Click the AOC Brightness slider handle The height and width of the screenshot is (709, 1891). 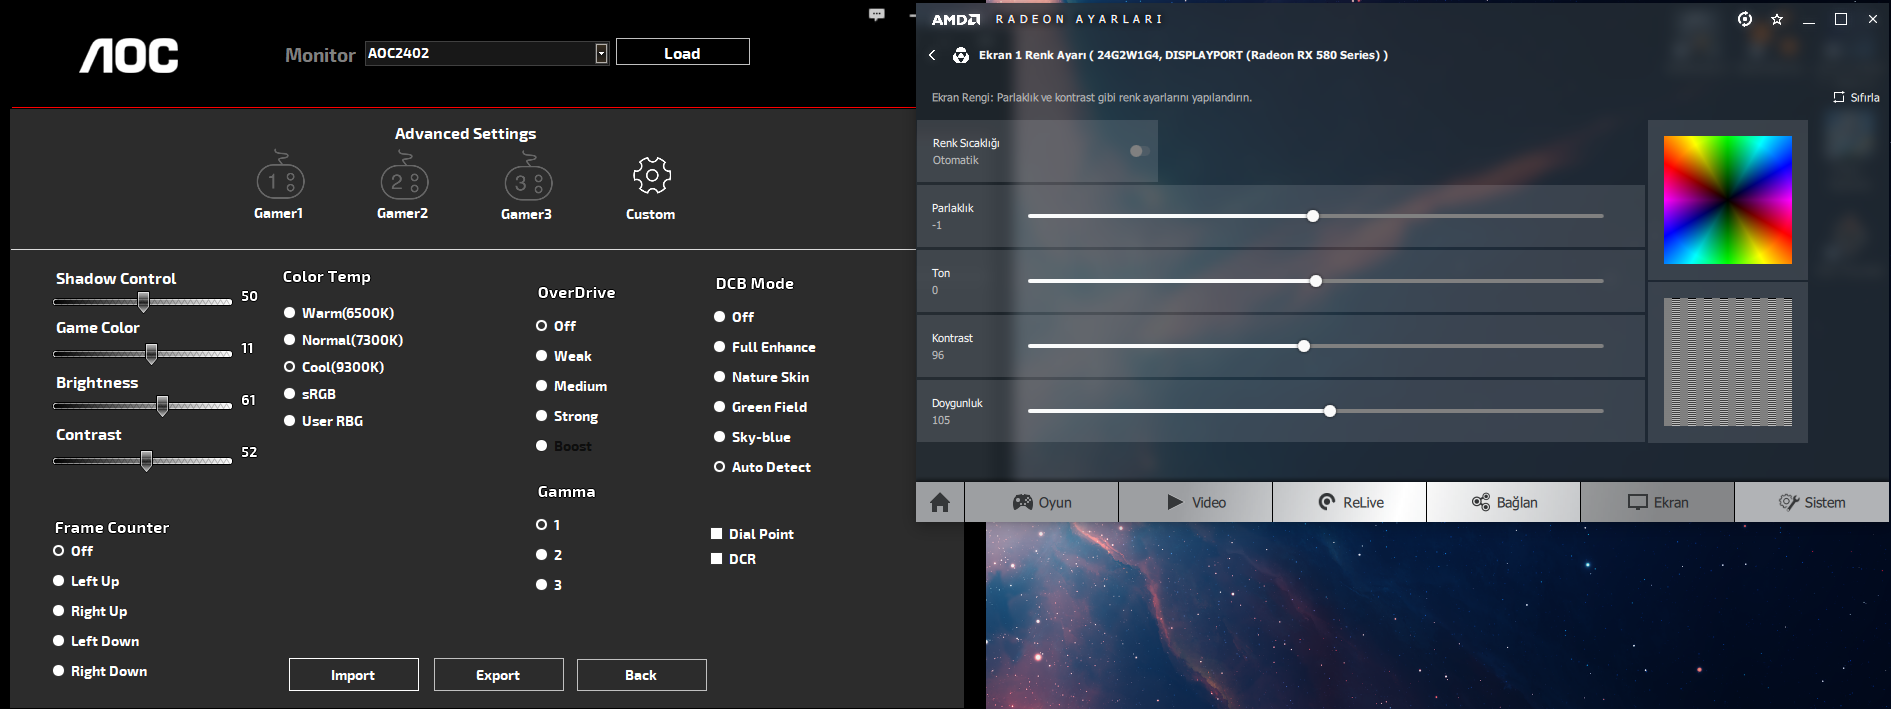[x=163, y=405]
